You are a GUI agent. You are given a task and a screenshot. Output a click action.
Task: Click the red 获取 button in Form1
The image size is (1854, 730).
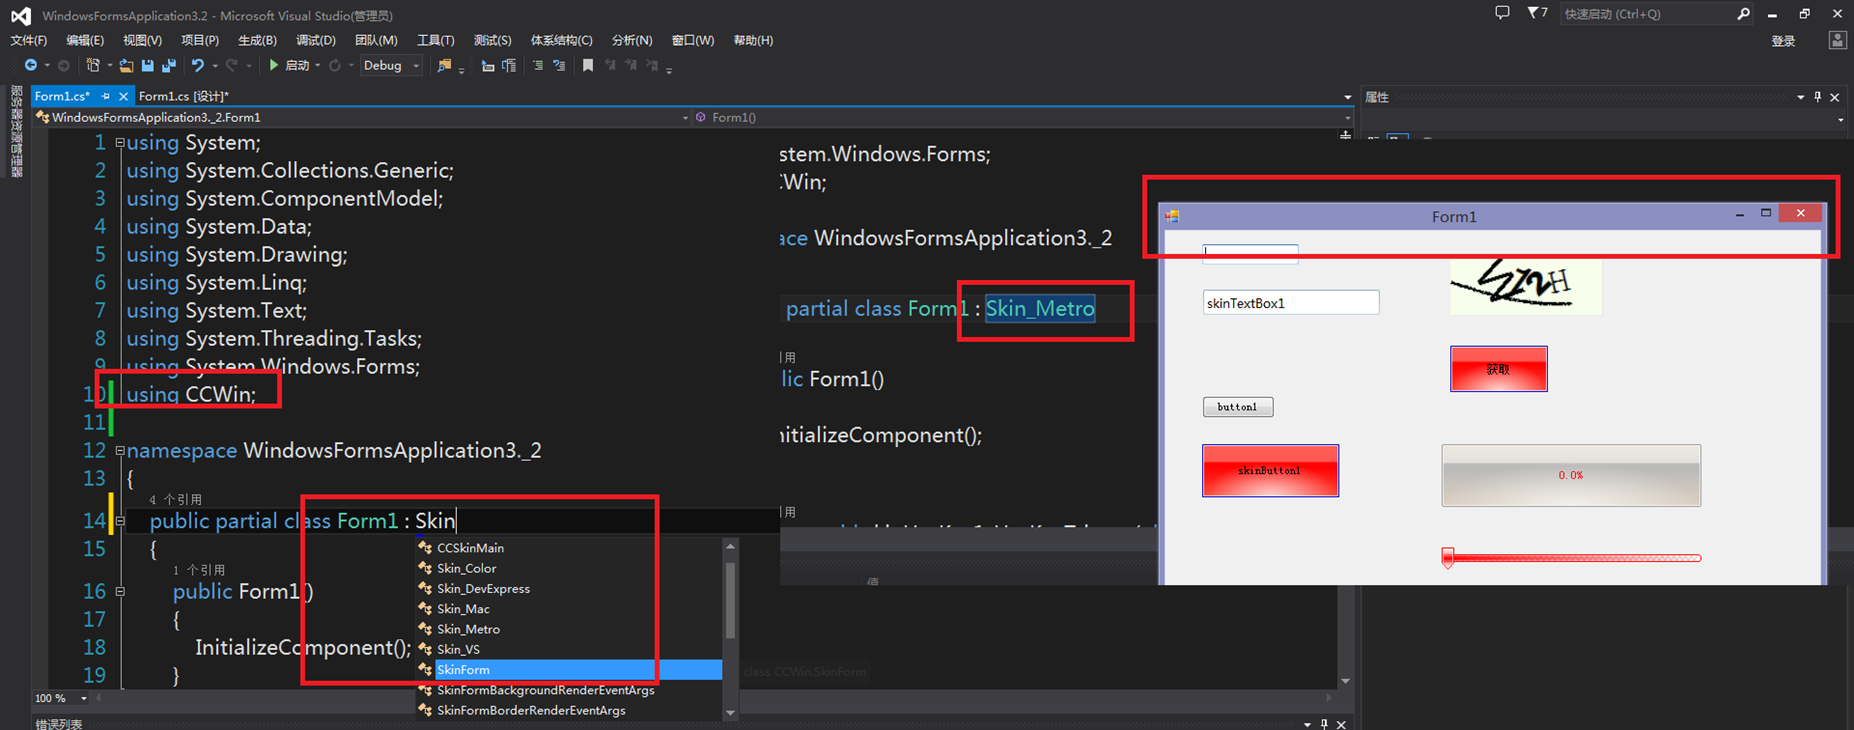(1498, 369)
